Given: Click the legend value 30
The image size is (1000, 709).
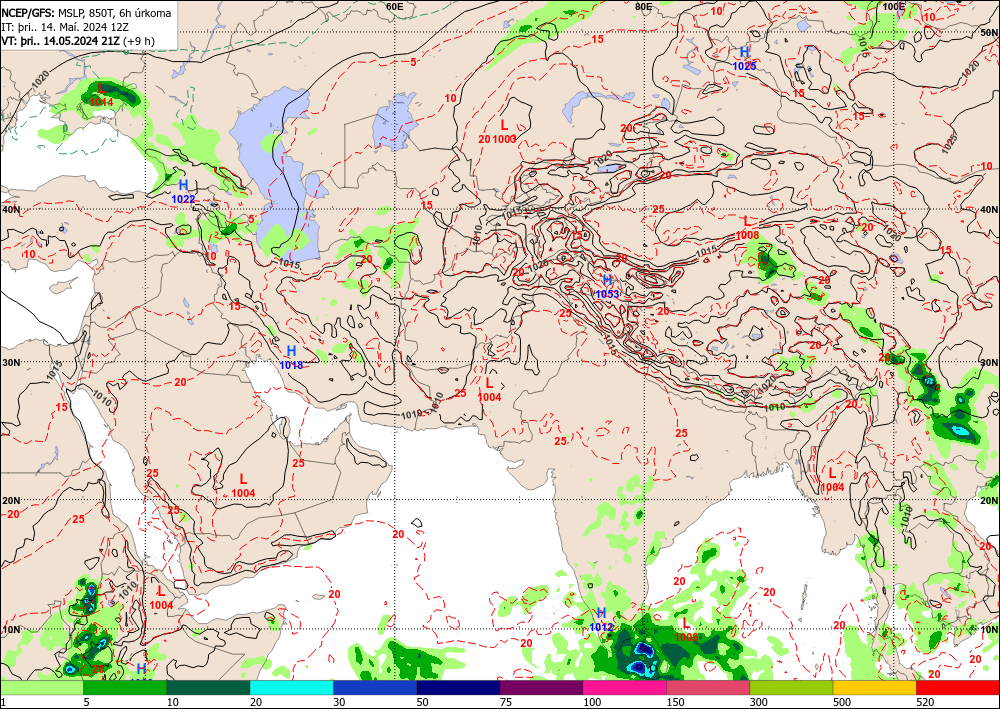Looking at the screenshot, I should pos(339,702).
